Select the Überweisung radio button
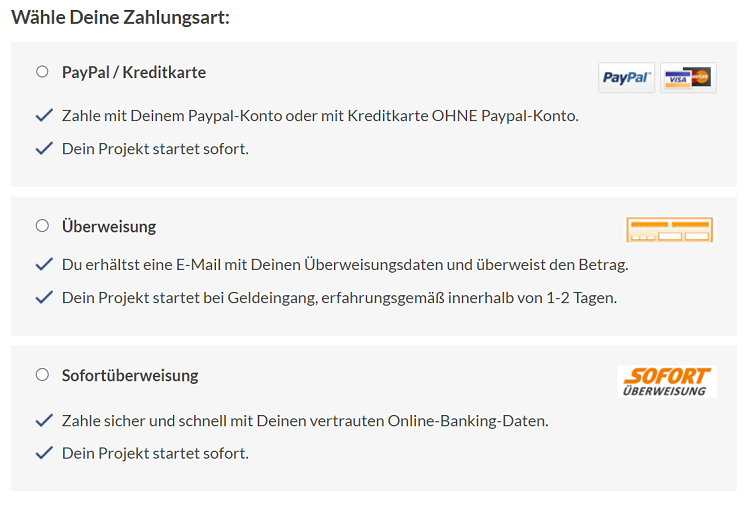 point(42,226)
